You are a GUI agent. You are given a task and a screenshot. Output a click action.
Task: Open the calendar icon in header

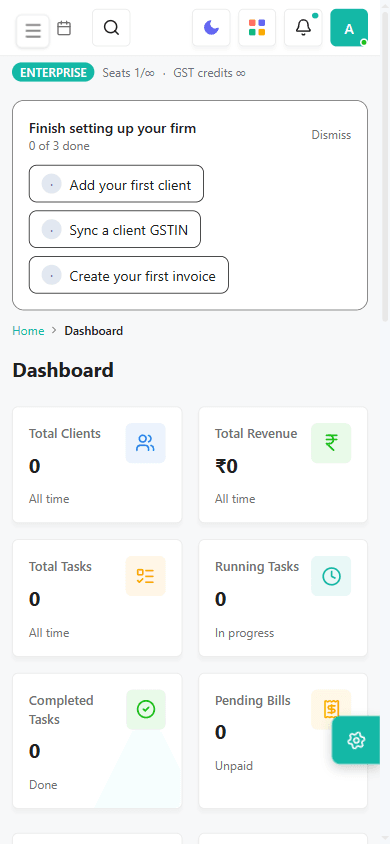[x=64, y=28]
